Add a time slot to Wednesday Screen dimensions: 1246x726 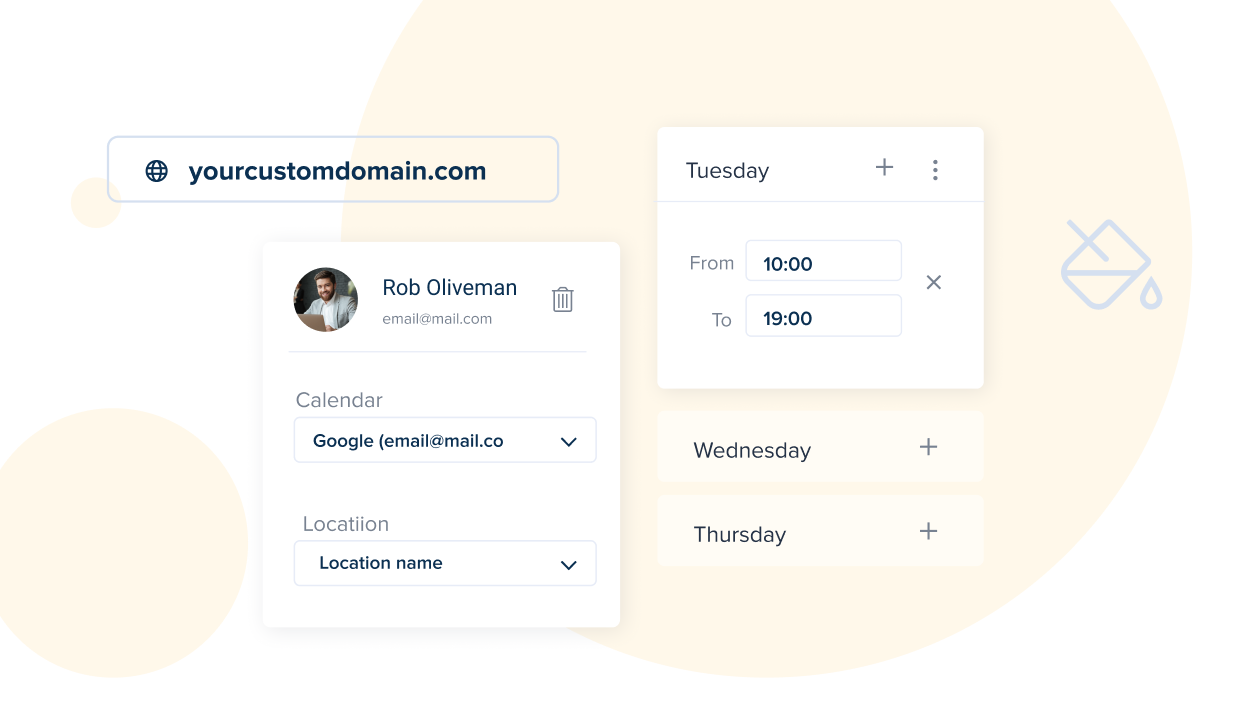coord(928,447)
